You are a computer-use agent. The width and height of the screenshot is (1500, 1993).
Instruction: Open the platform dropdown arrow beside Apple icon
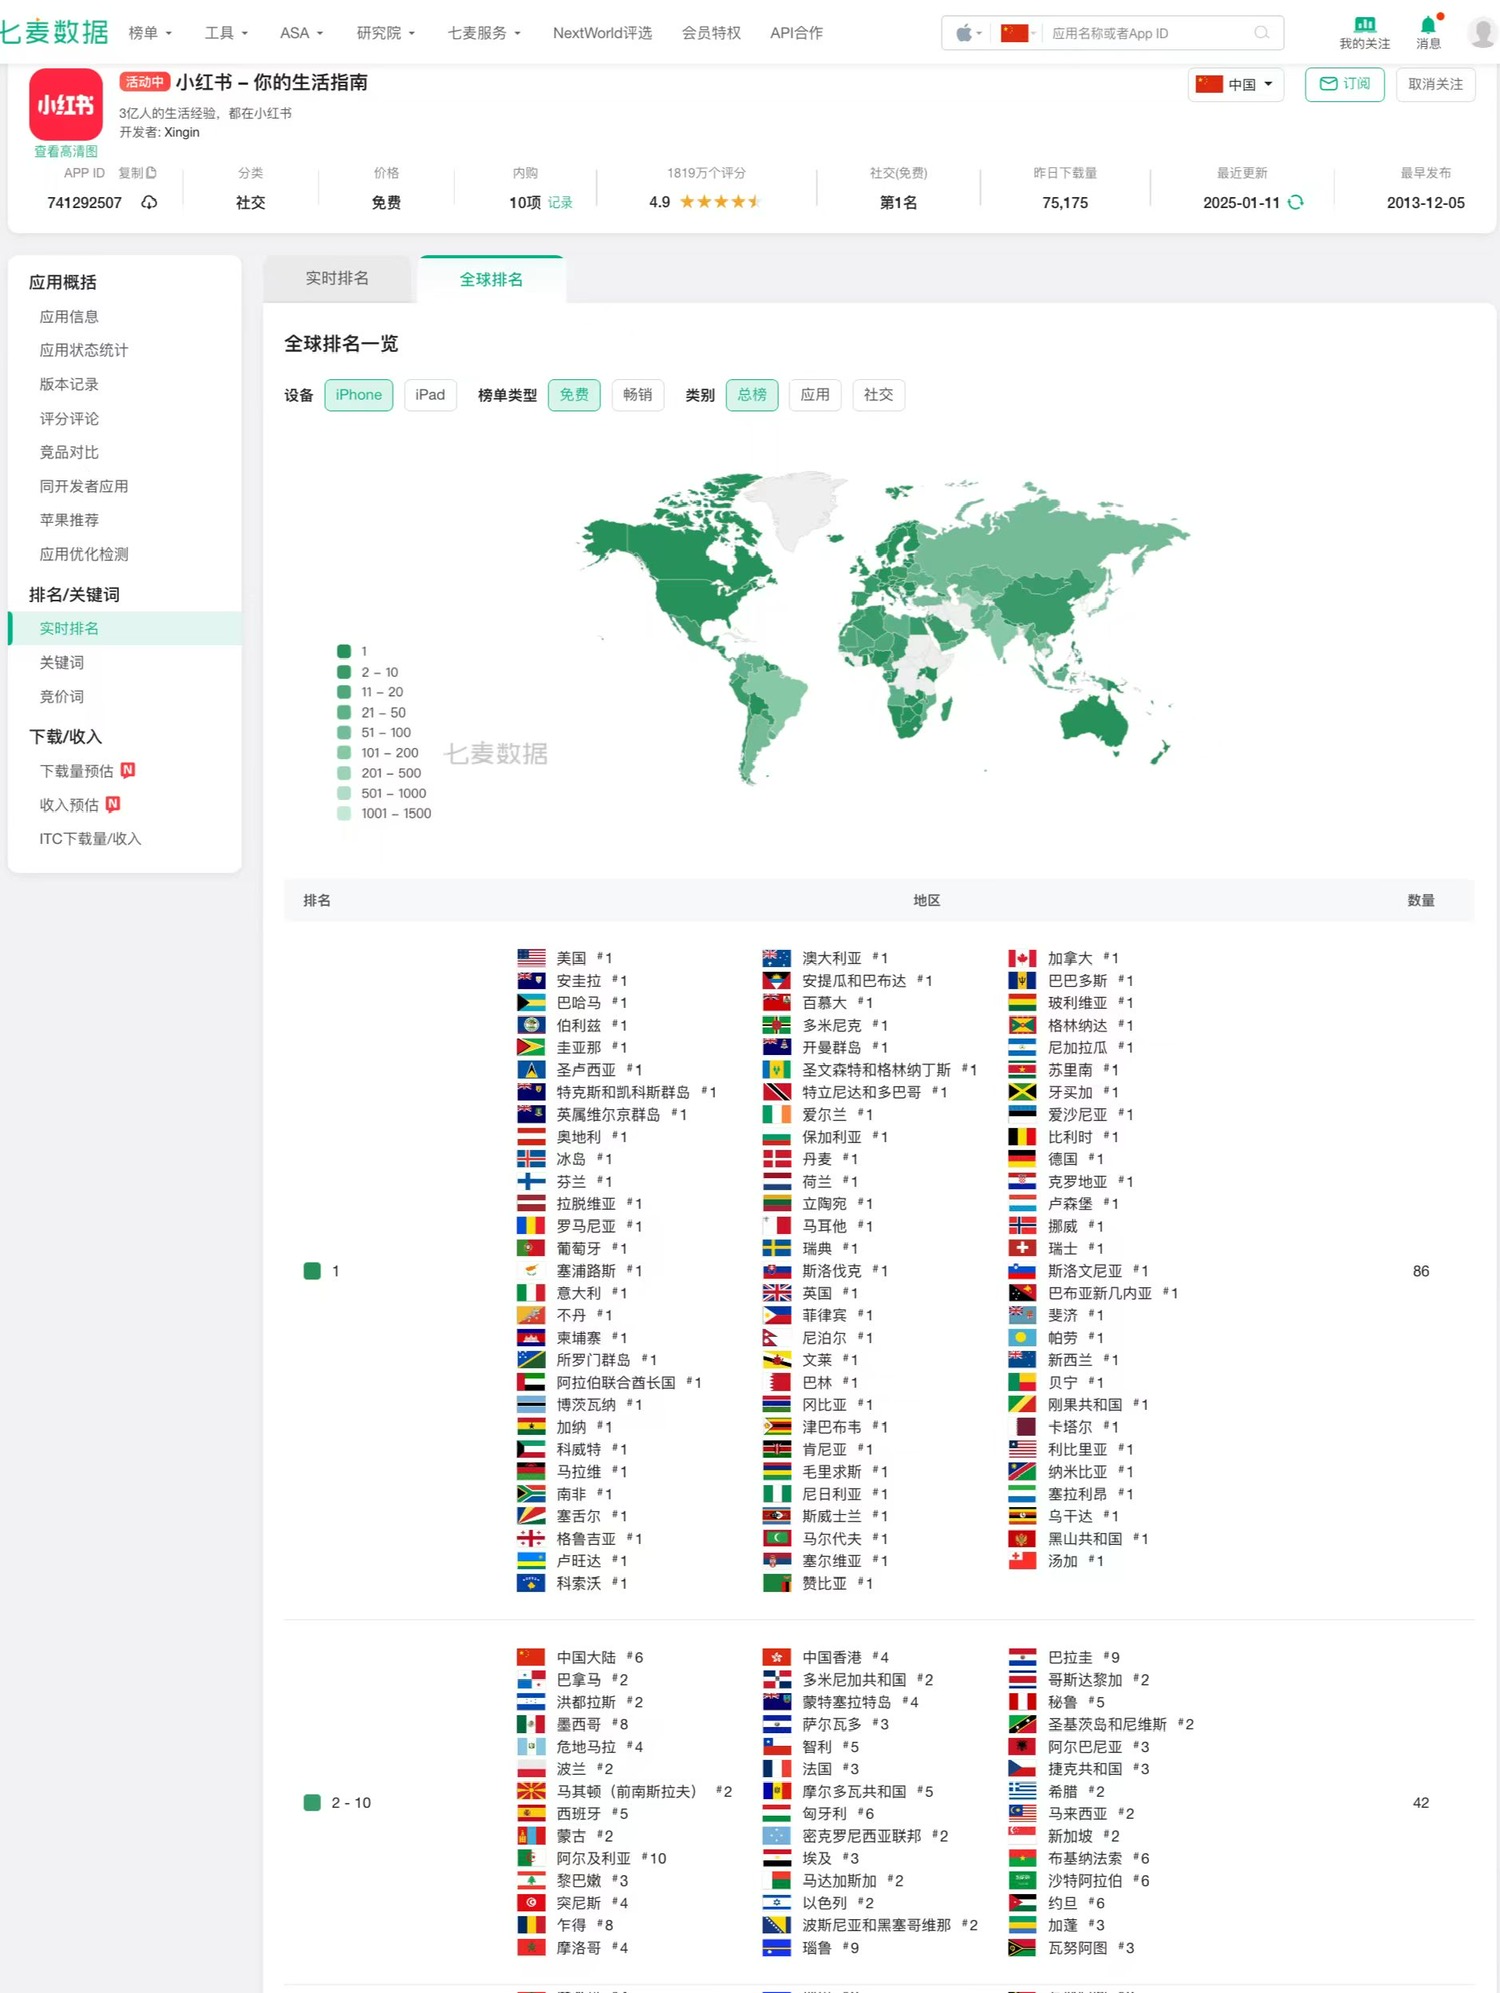point(979,33)
